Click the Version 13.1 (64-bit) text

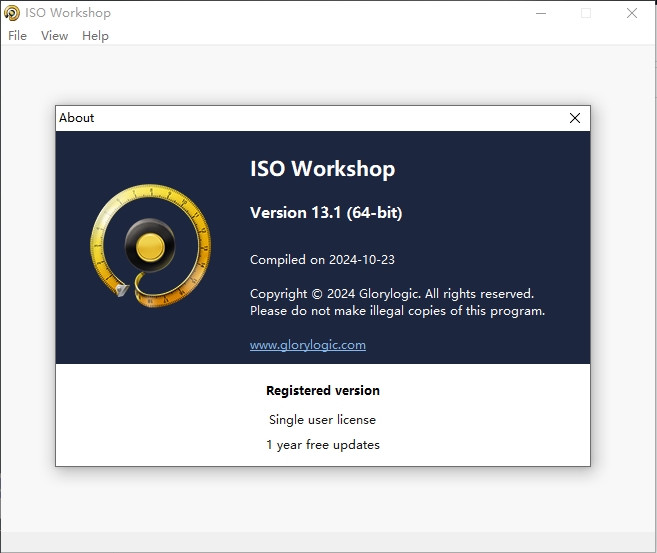point(325,213)
